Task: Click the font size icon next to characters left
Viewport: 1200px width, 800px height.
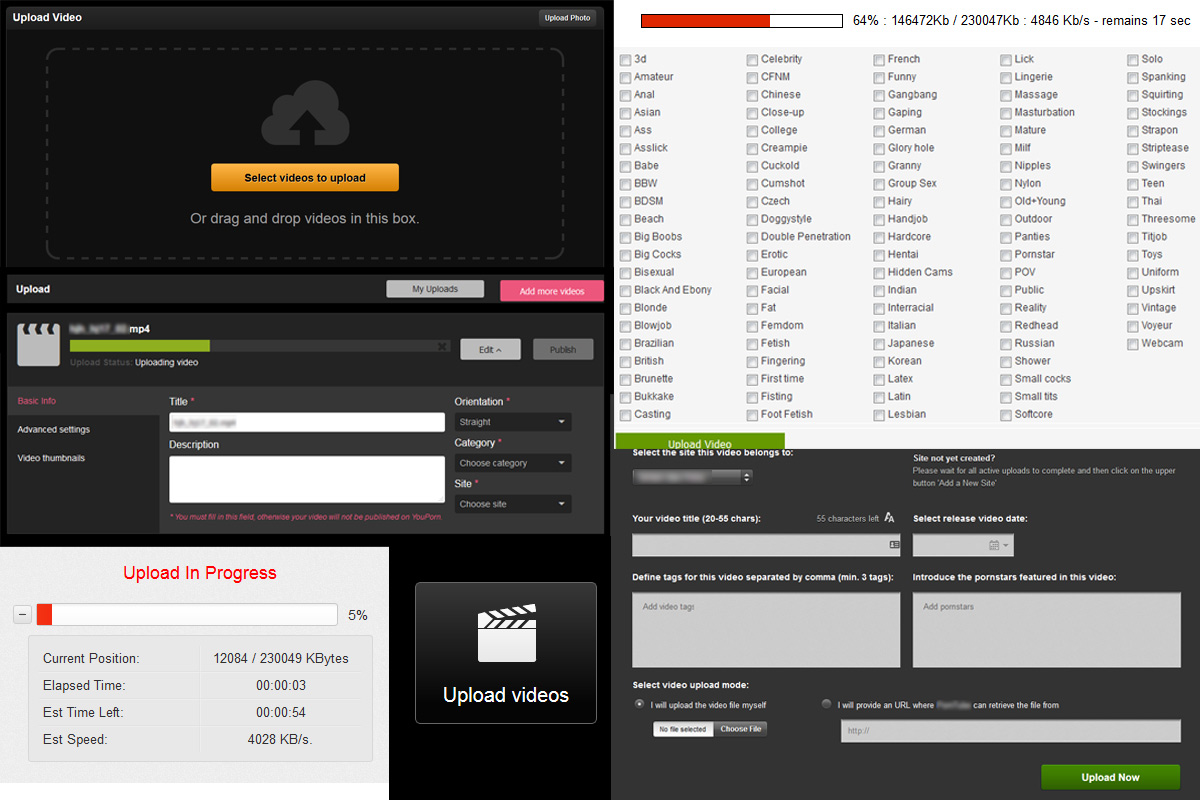Action: (x=889, y=518)
